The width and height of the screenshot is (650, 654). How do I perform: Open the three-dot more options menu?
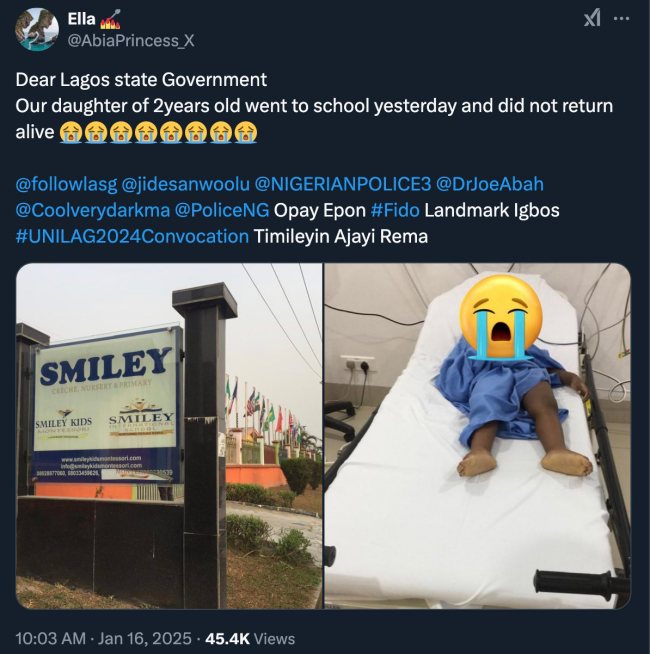620,20
